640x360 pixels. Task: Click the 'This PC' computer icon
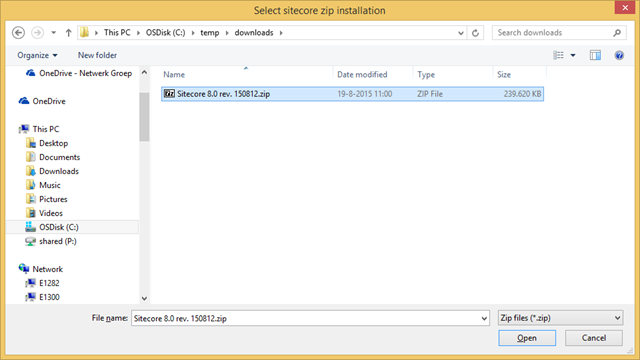pyautogui.click(x=24, y=129)
